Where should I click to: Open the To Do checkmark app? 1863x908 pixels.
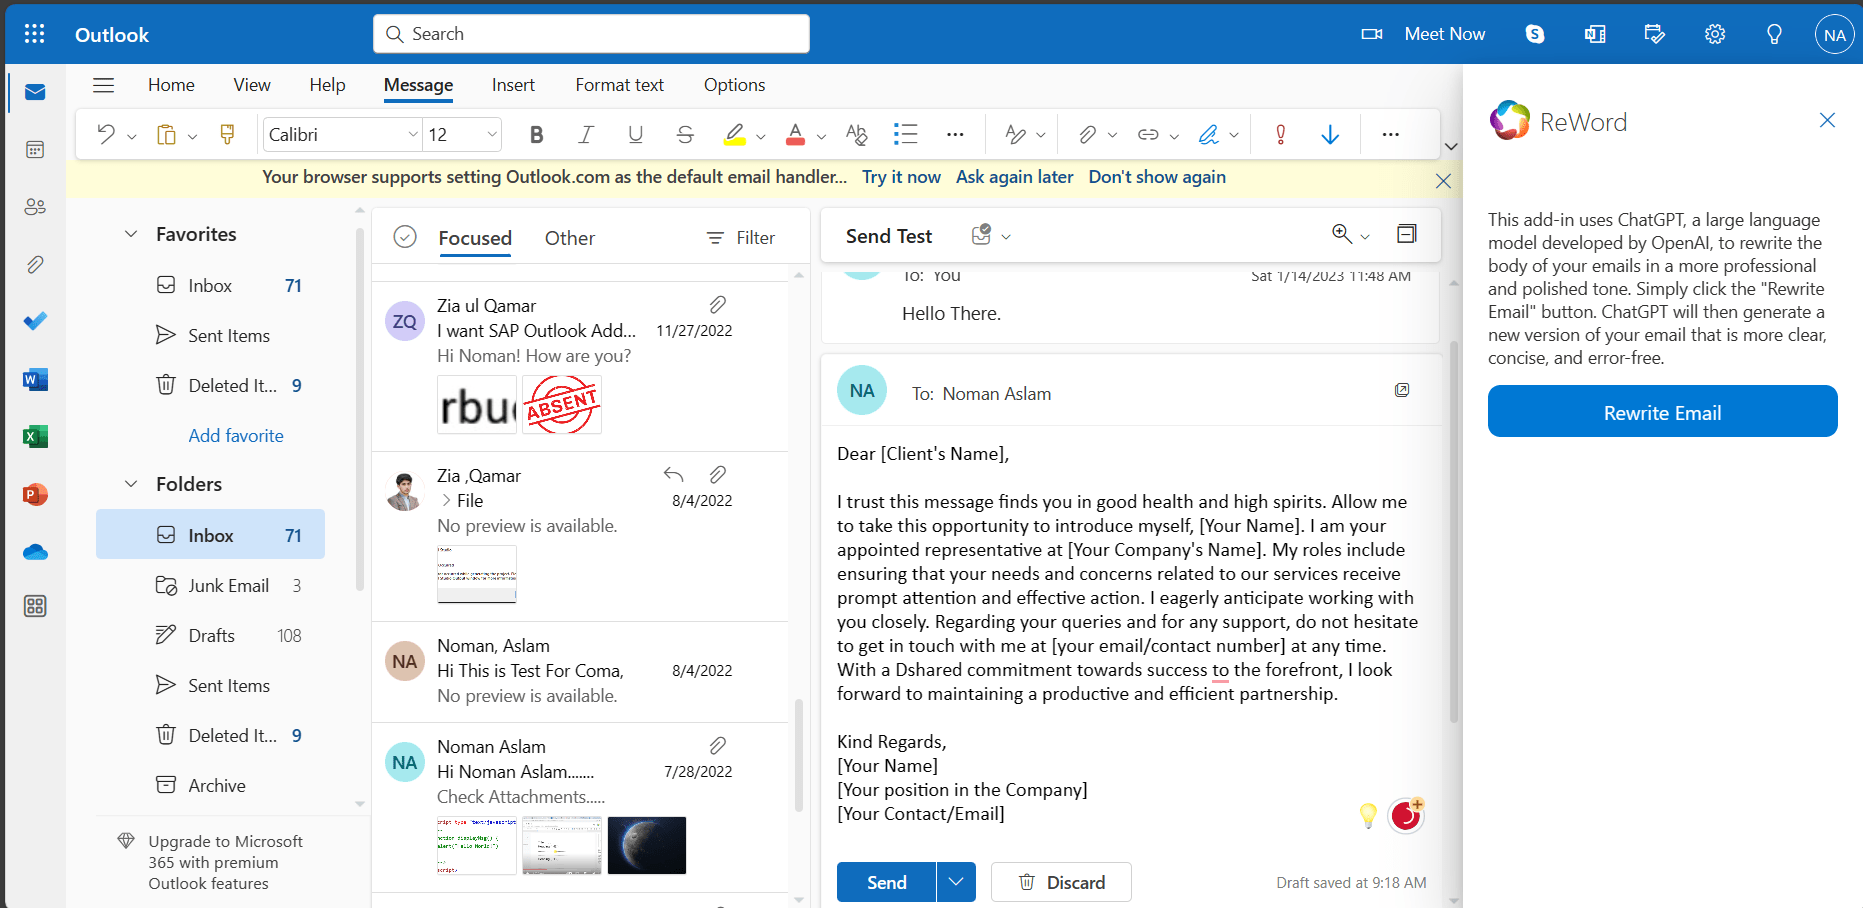coord(35,321)
